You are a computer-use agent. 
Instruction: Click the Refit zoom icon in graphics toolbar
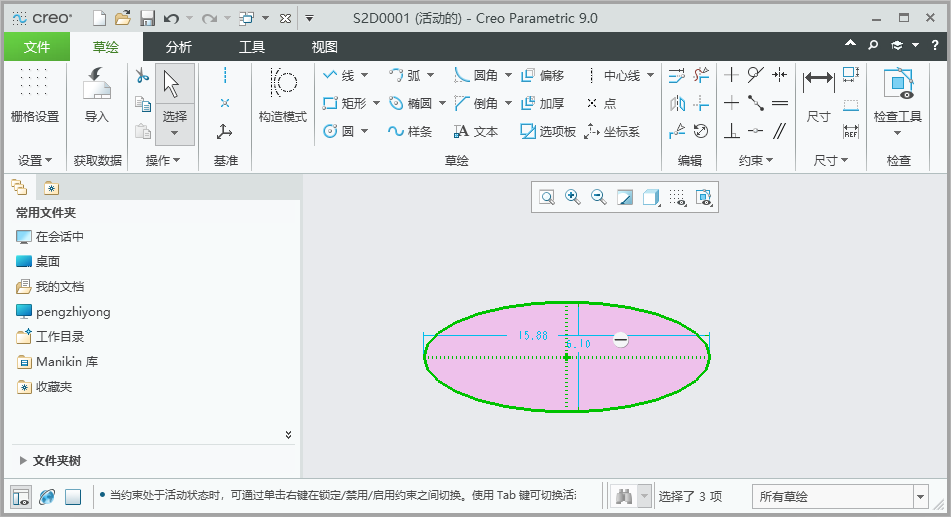point(547,197)
